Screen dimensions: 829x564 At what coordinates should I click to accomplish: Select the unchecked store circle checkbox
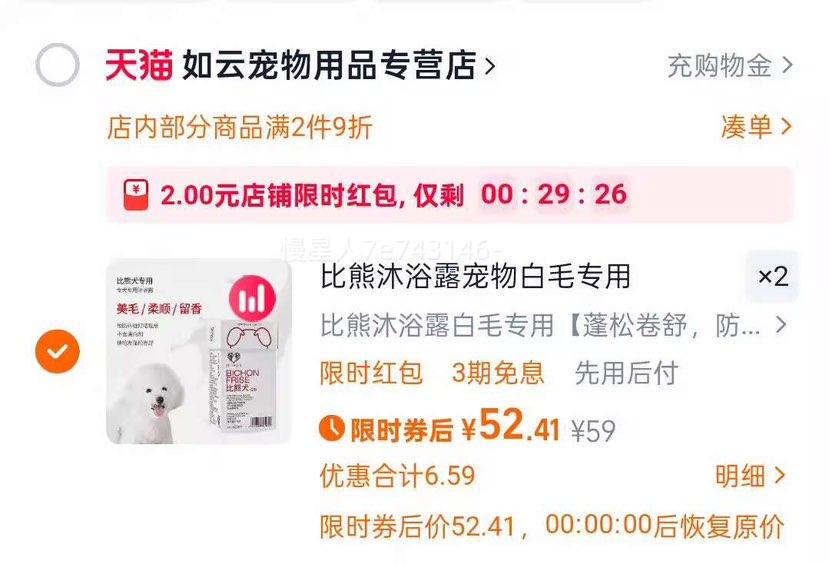coord(58,65)
